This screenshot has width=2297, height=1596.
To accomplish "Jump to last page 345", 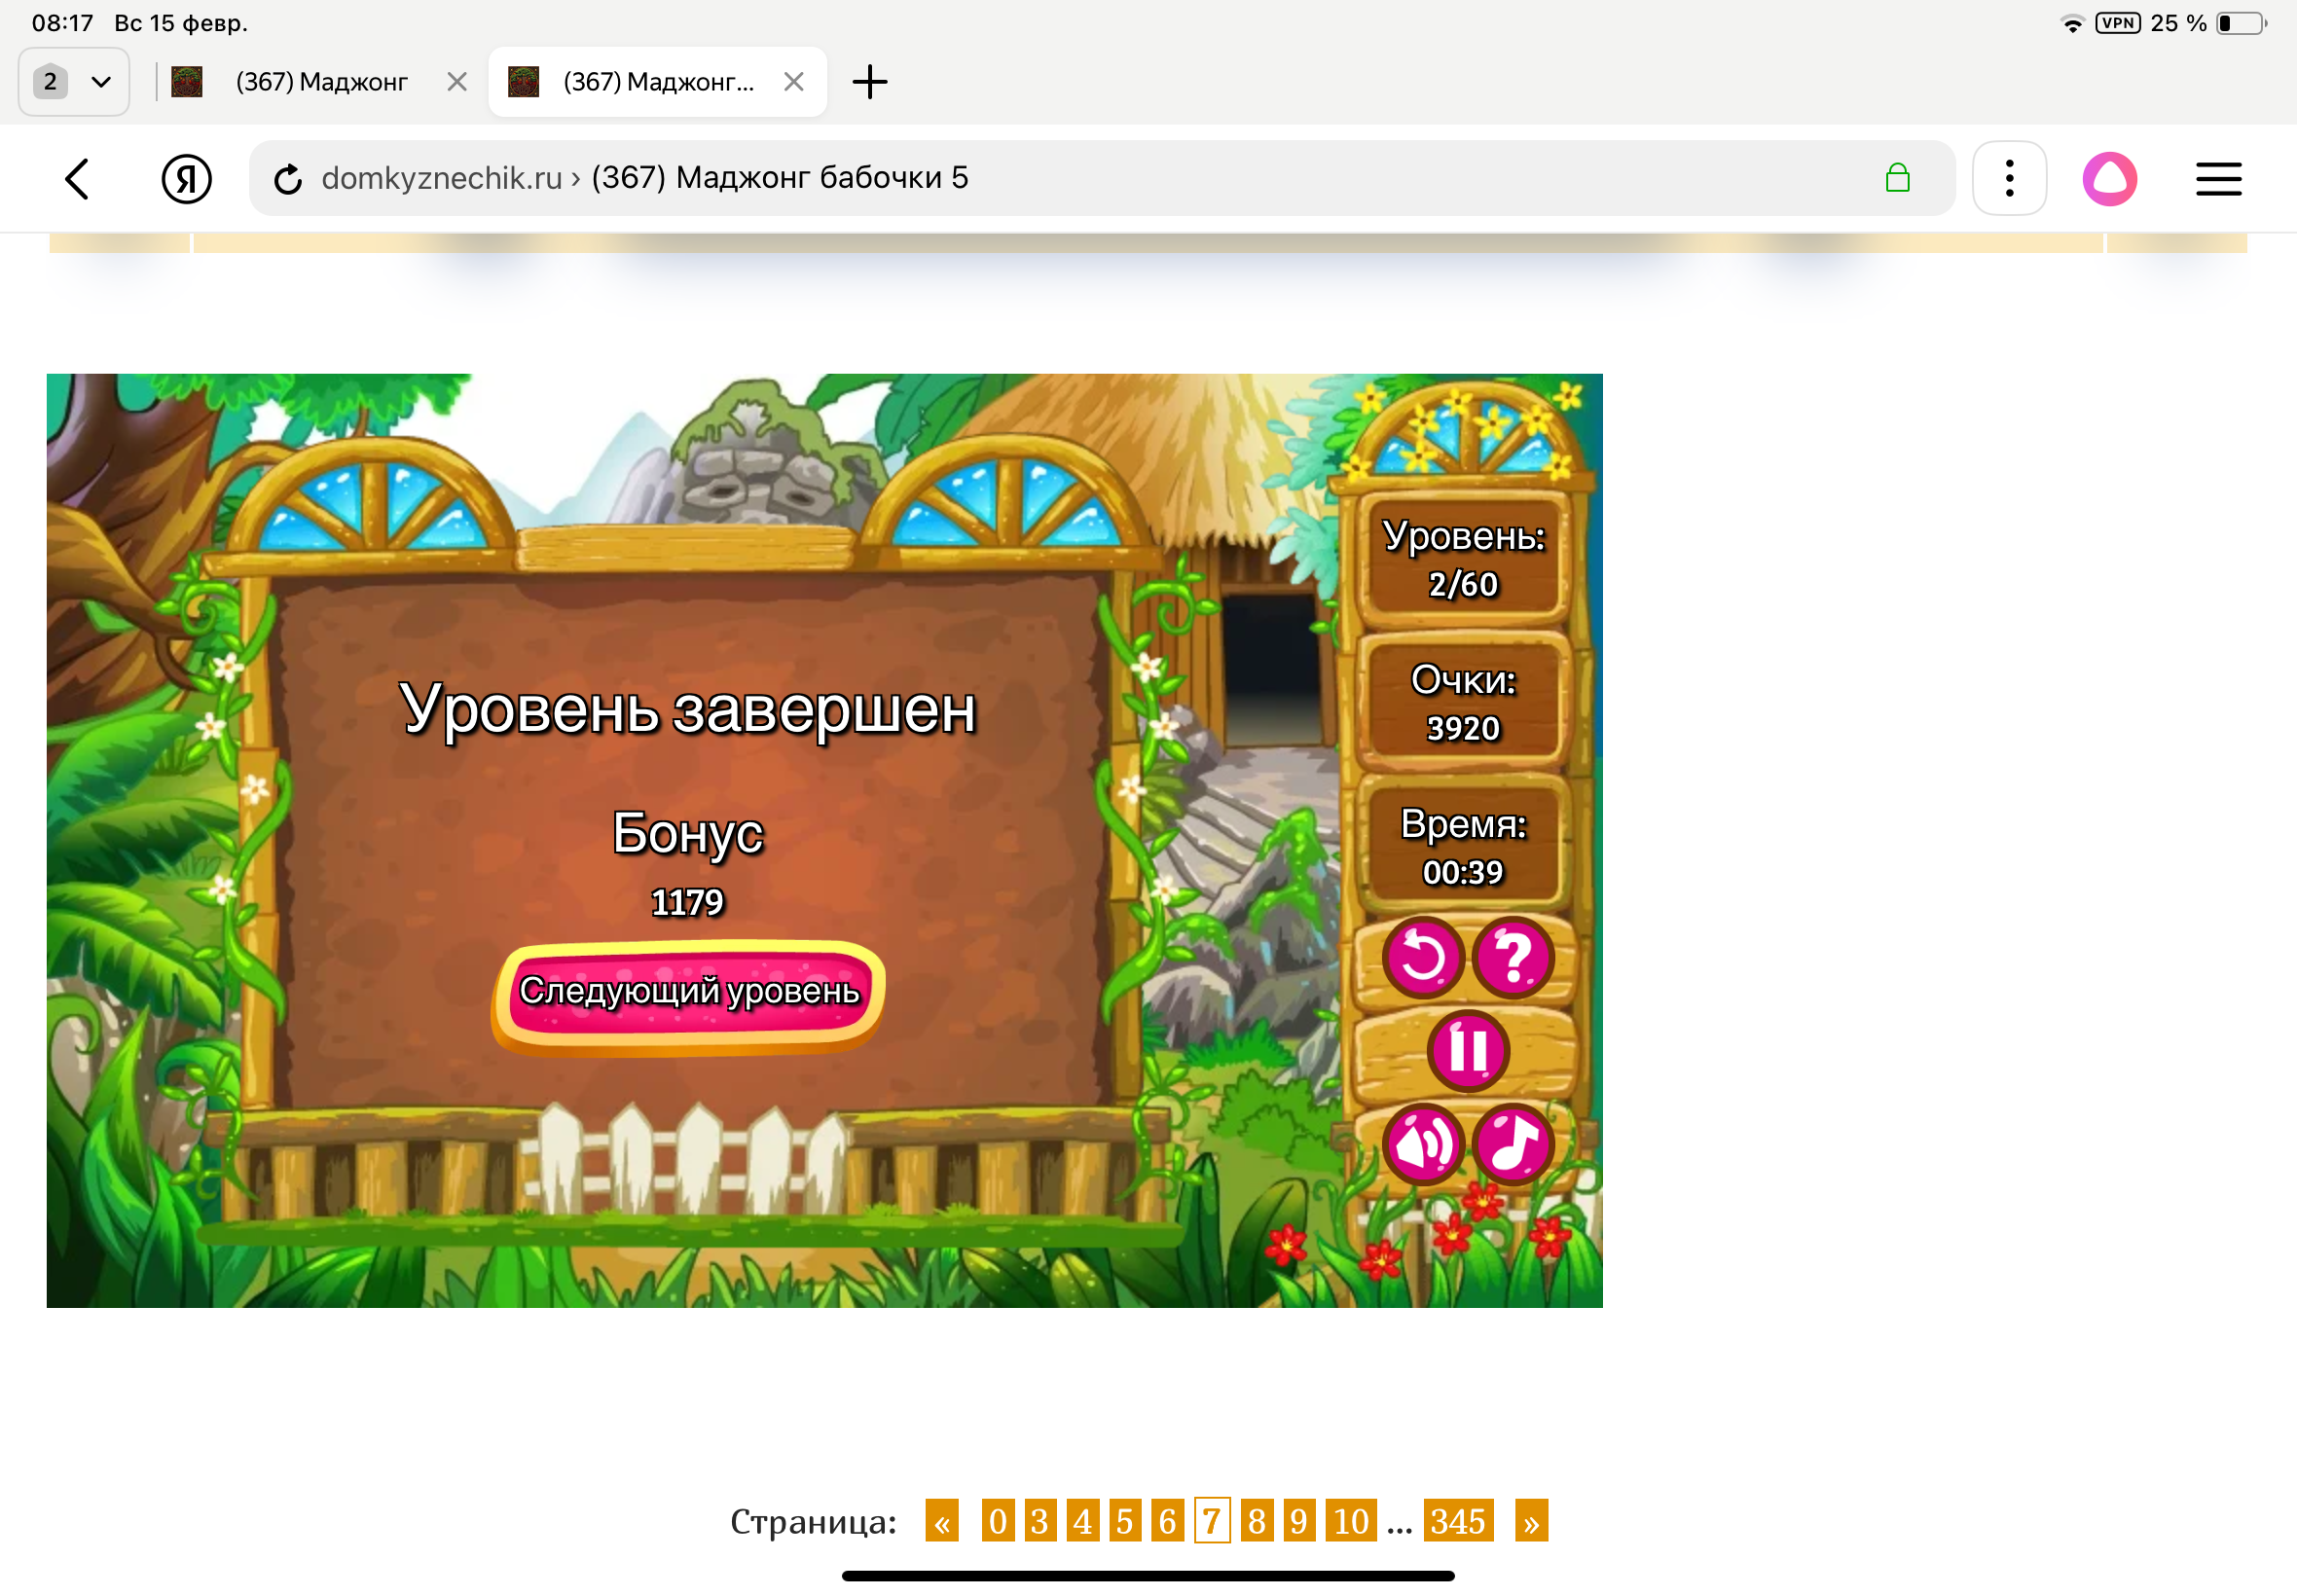I will click(x=1457, y=1521).
